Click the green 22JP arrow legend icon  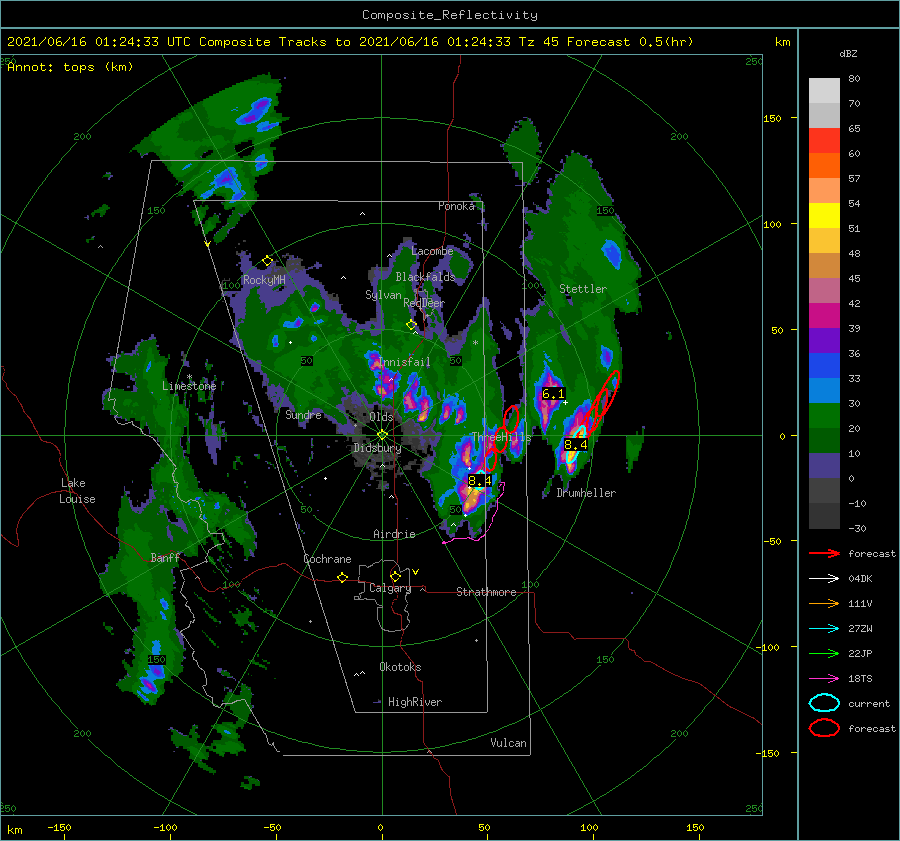(x=824, y=653)
